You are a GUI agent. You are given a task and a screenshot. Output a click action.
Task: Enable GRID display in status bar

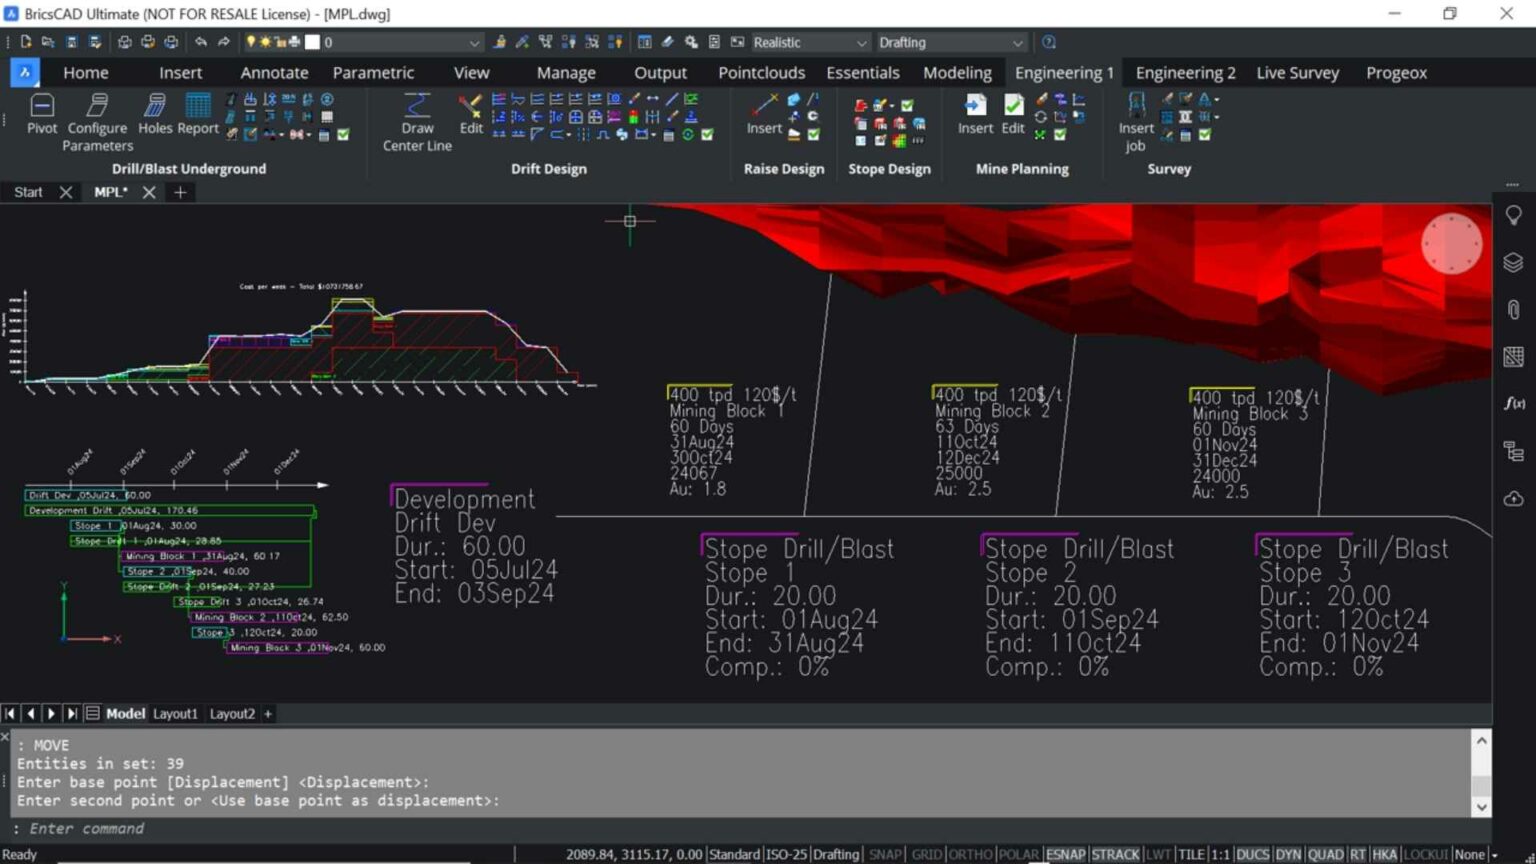click(x=926, y=854)
